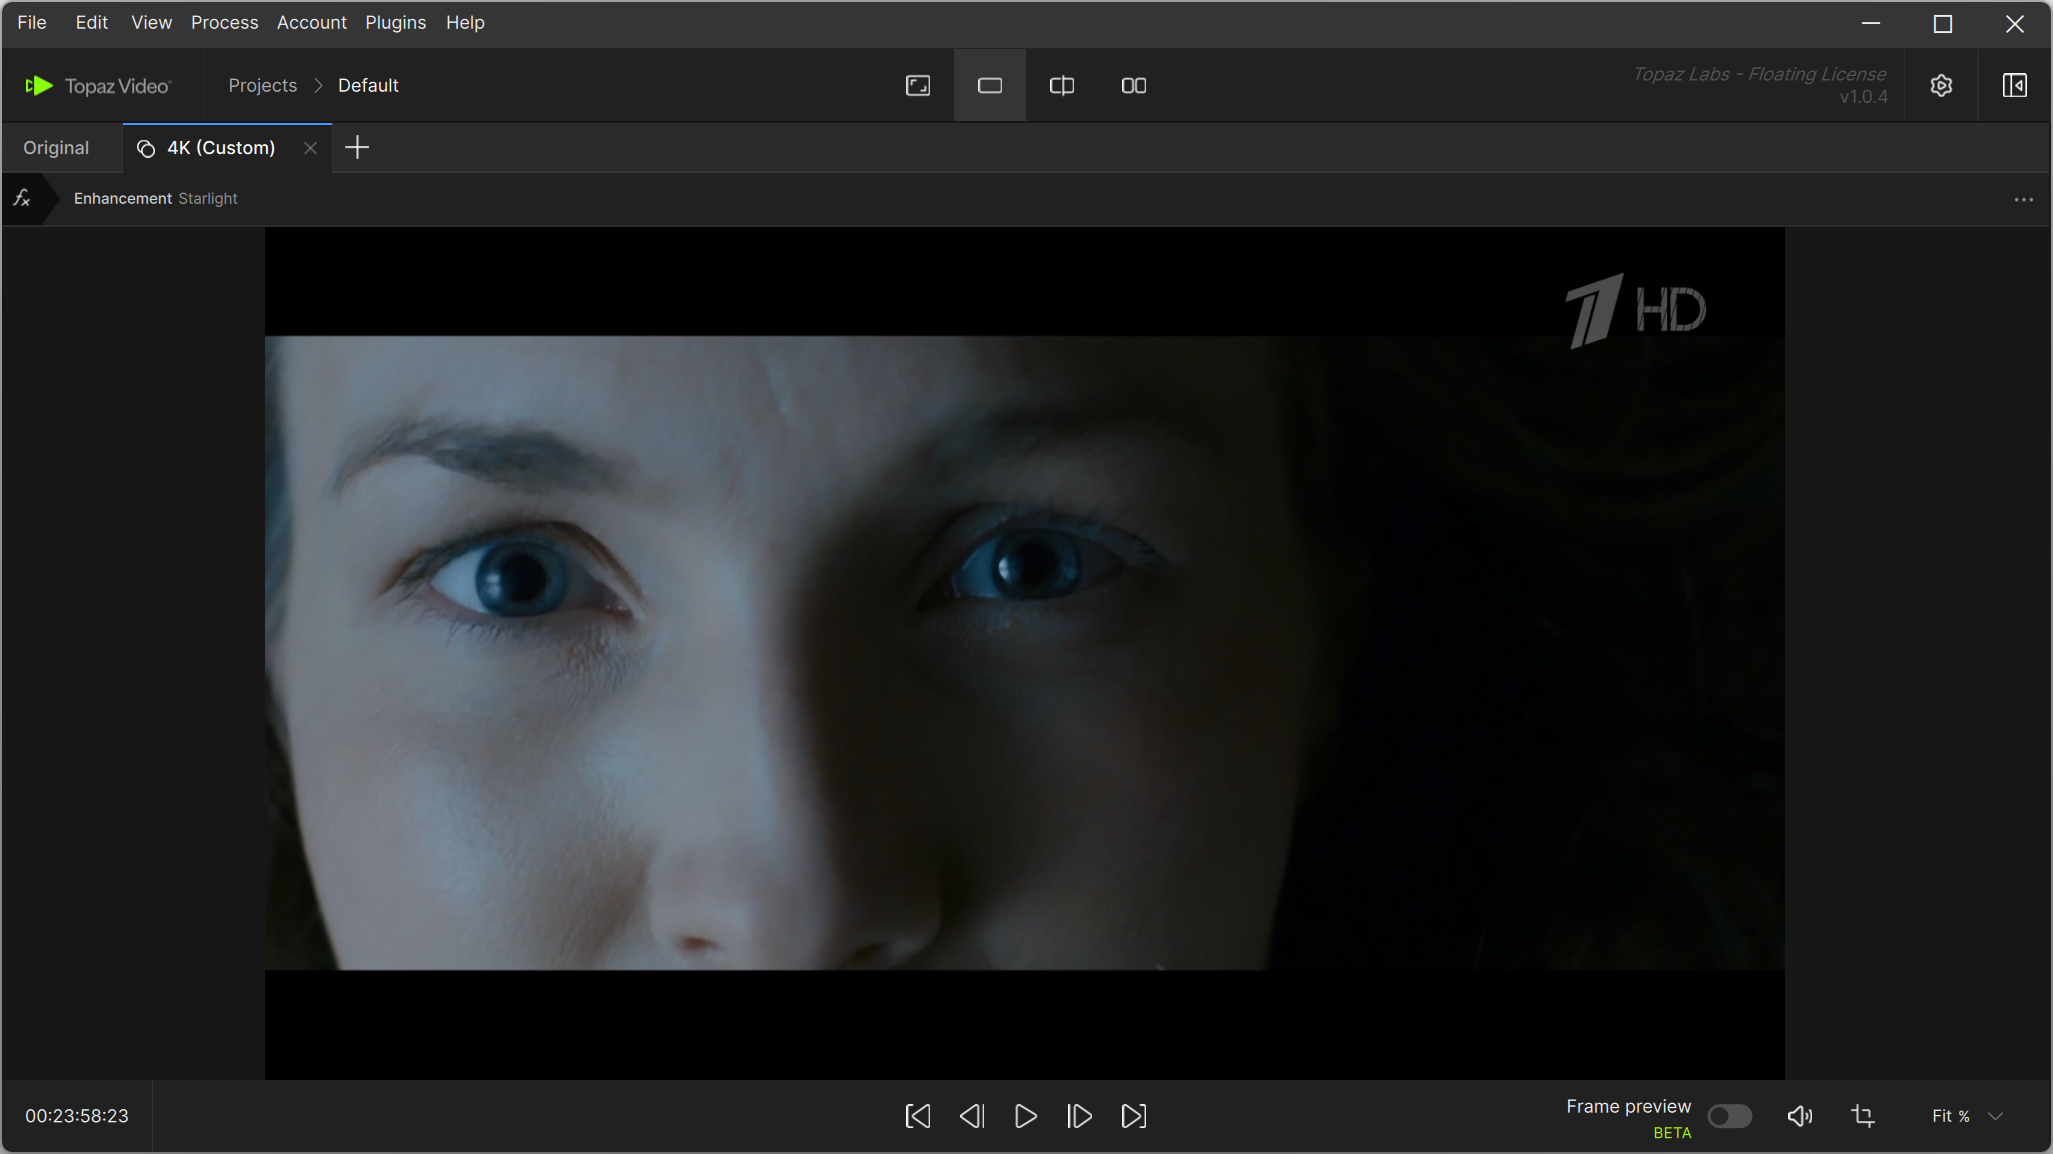The height and width of the screenshot is (1154, 2053).
Task: Open the Process menu
Action: pos(224,22)
